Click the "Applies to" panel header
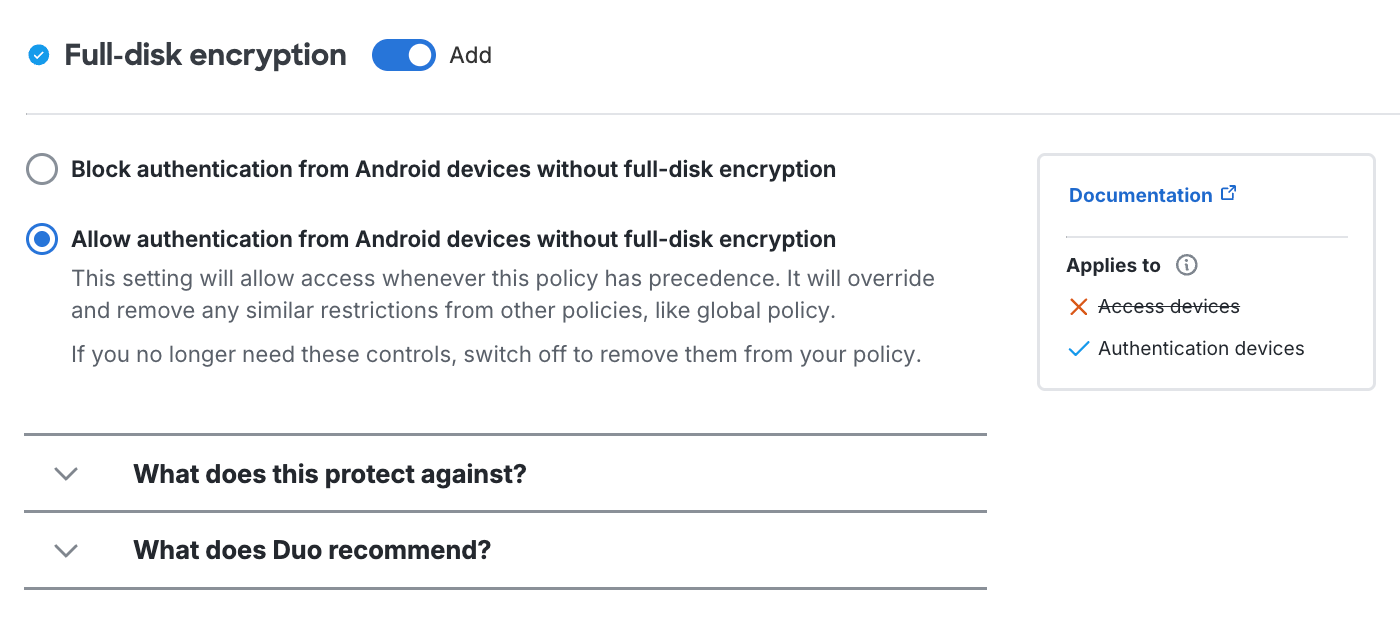The width and height of the screenshot is (1400, 617). point(1113,265)
